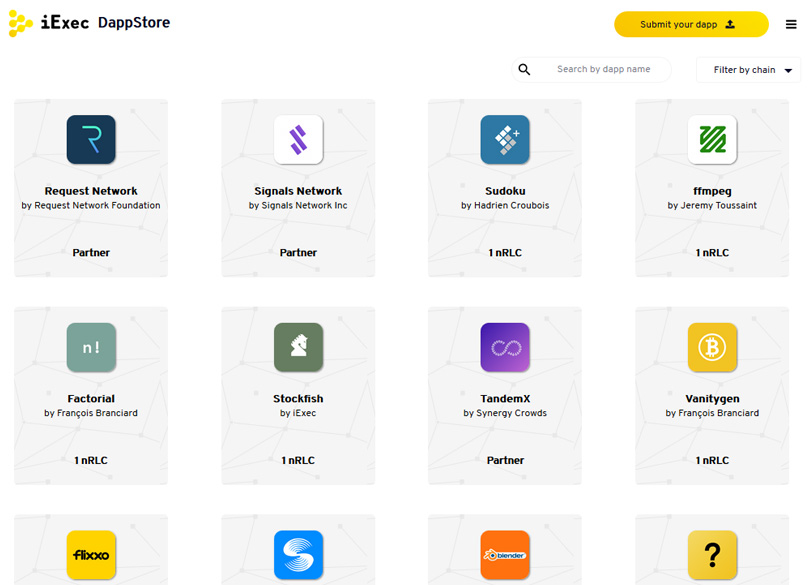The image size is (808, 585).
Task: Open the Sudoku title link
Action: point(505,191)
